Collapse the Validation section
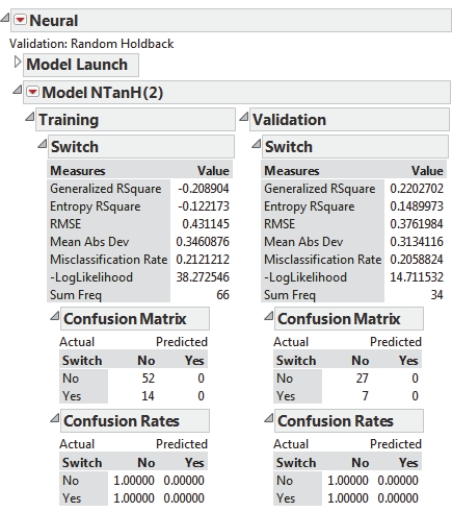The height and width of the screenshot is (512, 452). pos(244,117)
